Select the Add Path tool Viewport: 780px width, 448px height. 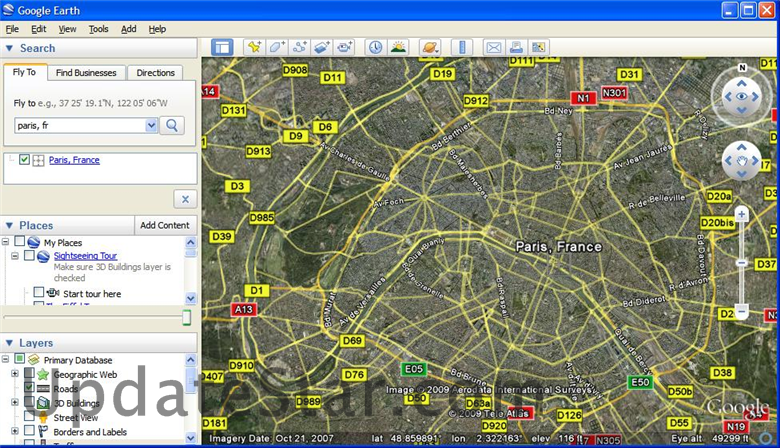coord(299,47)
